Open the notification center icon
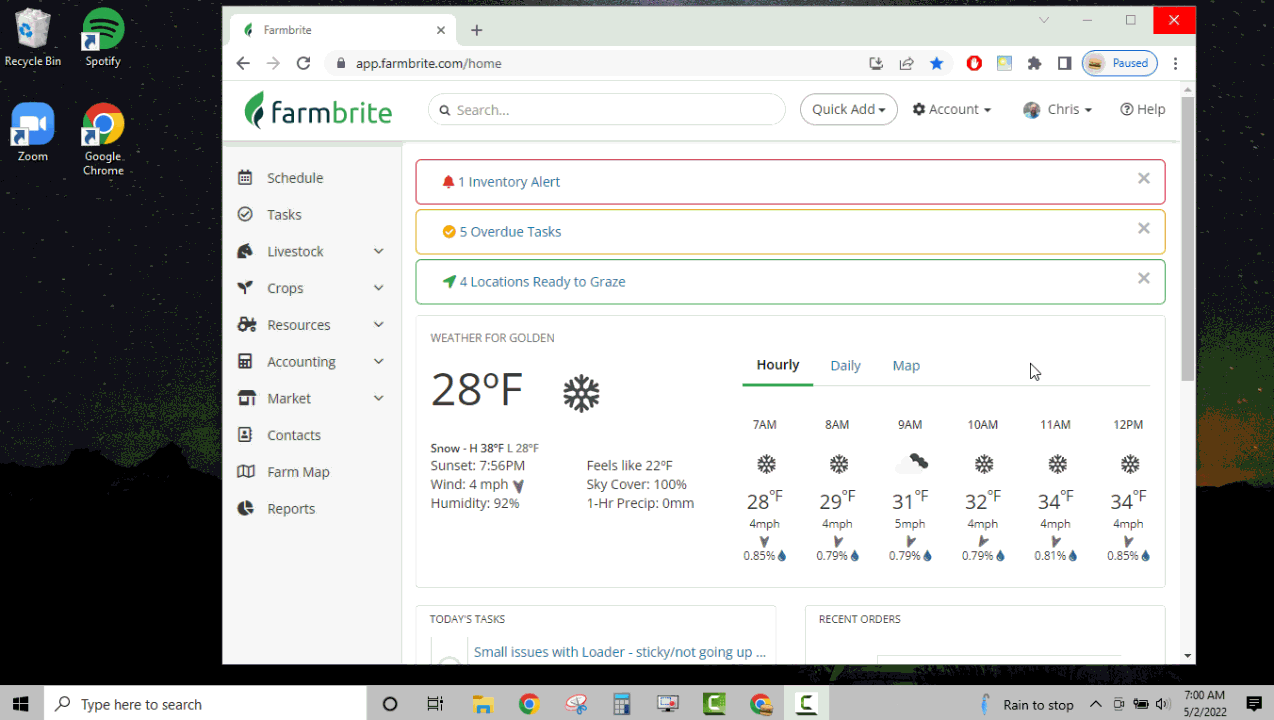The height and width of the screenshot is (720, 1274). pyautogui.click(x=1253, y=704)
